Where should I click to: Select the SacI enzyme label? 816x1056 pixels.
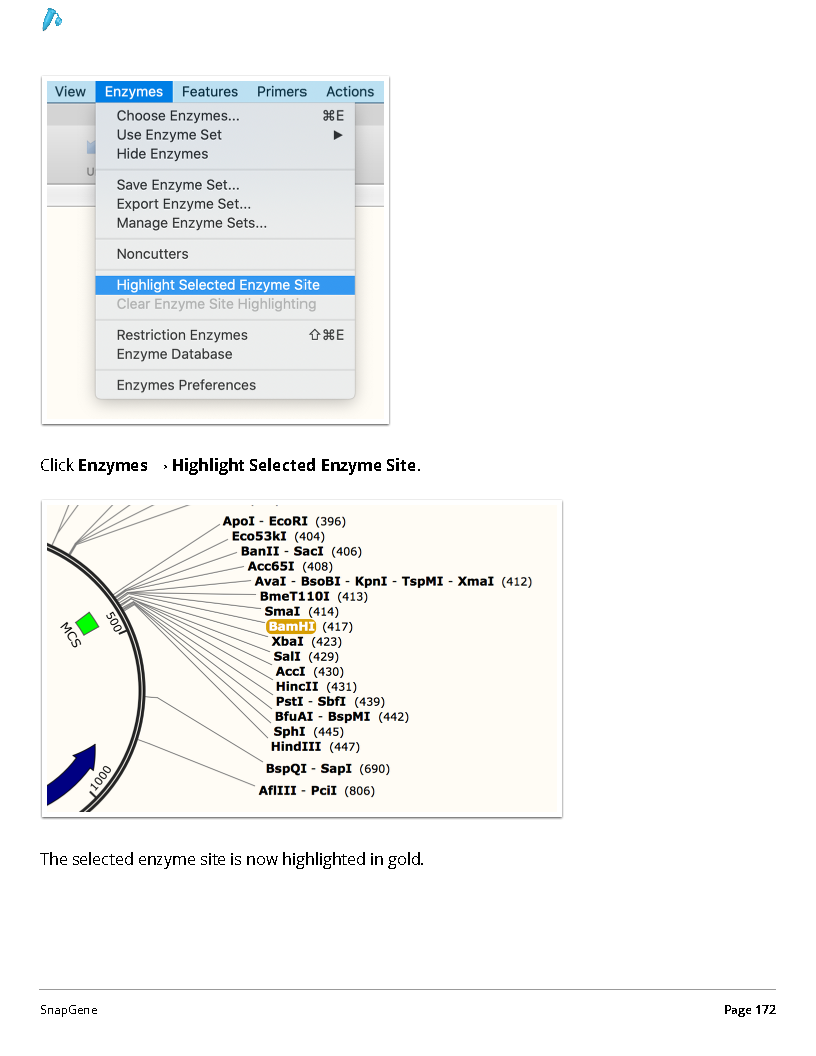coord(308,551)
